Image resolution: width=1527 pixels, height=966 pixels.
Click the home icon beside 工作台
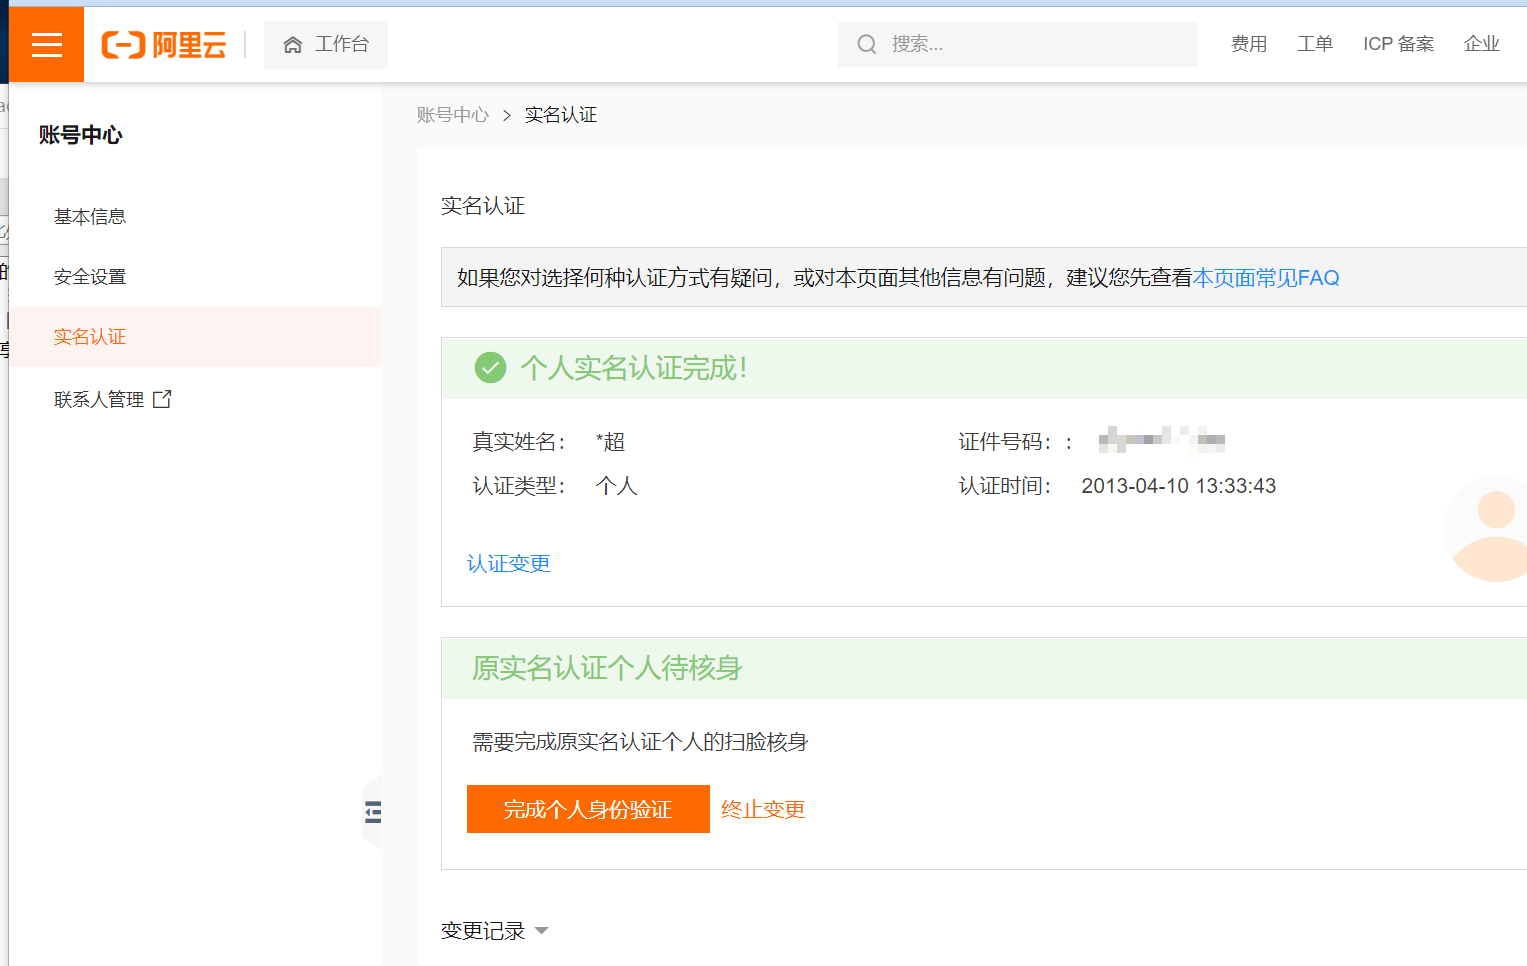click(293, 45)
